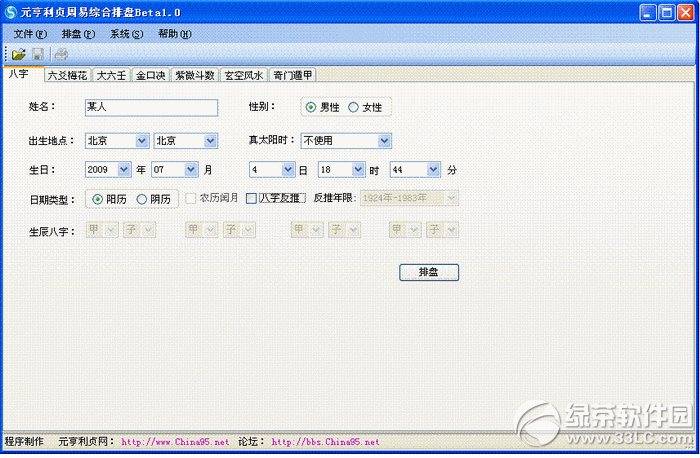This screenshot has height=458, width=700.
Task: Open the 帮助 menu
Action: (173, 33)
